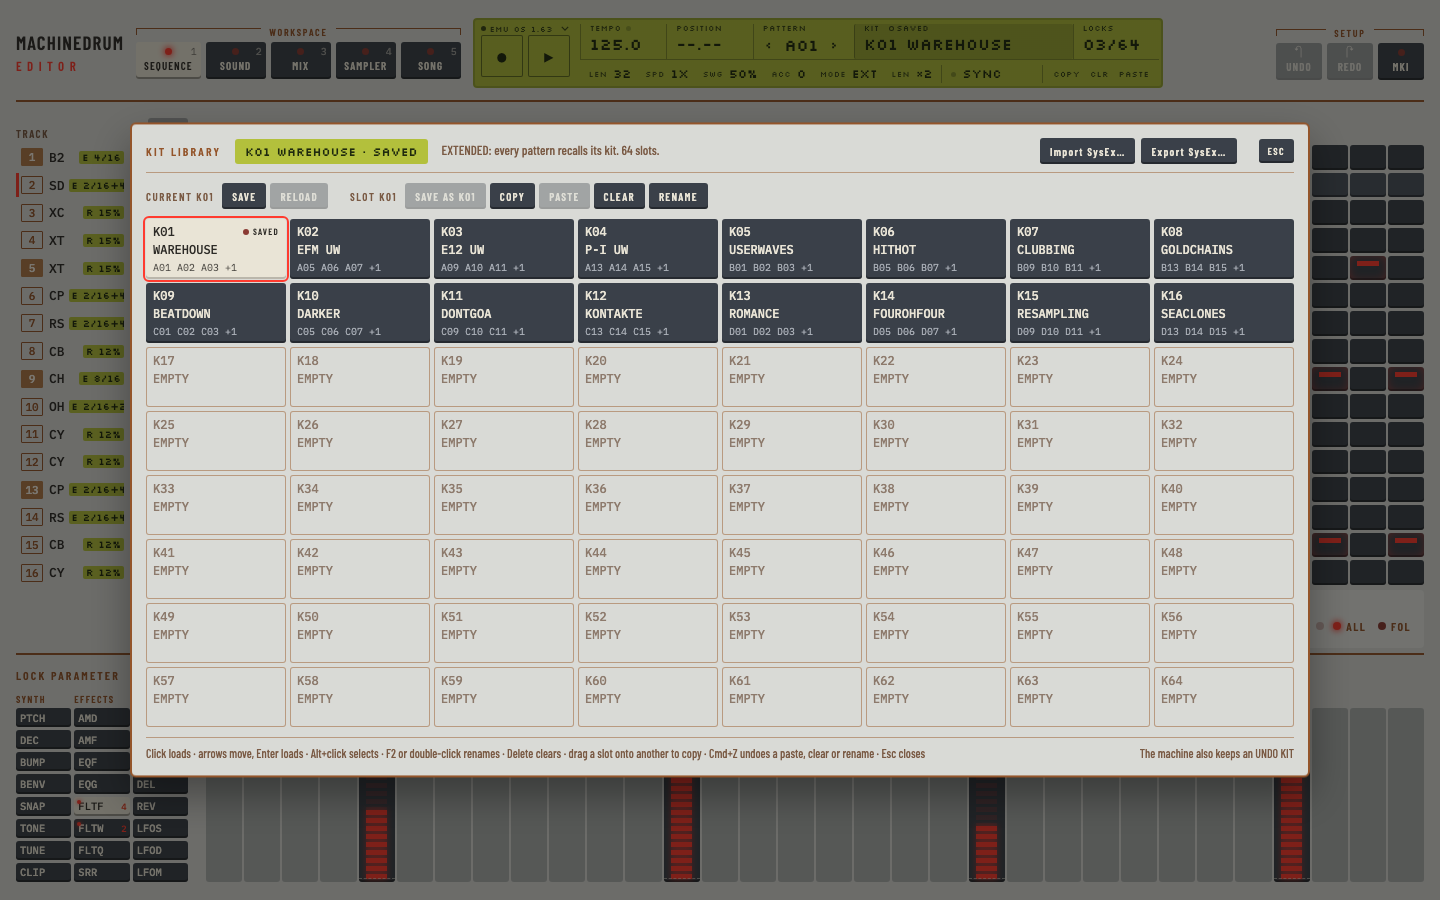Select the FOL radio option
The height and width of the screenshot is (900, 1440).
[1394, 627]
